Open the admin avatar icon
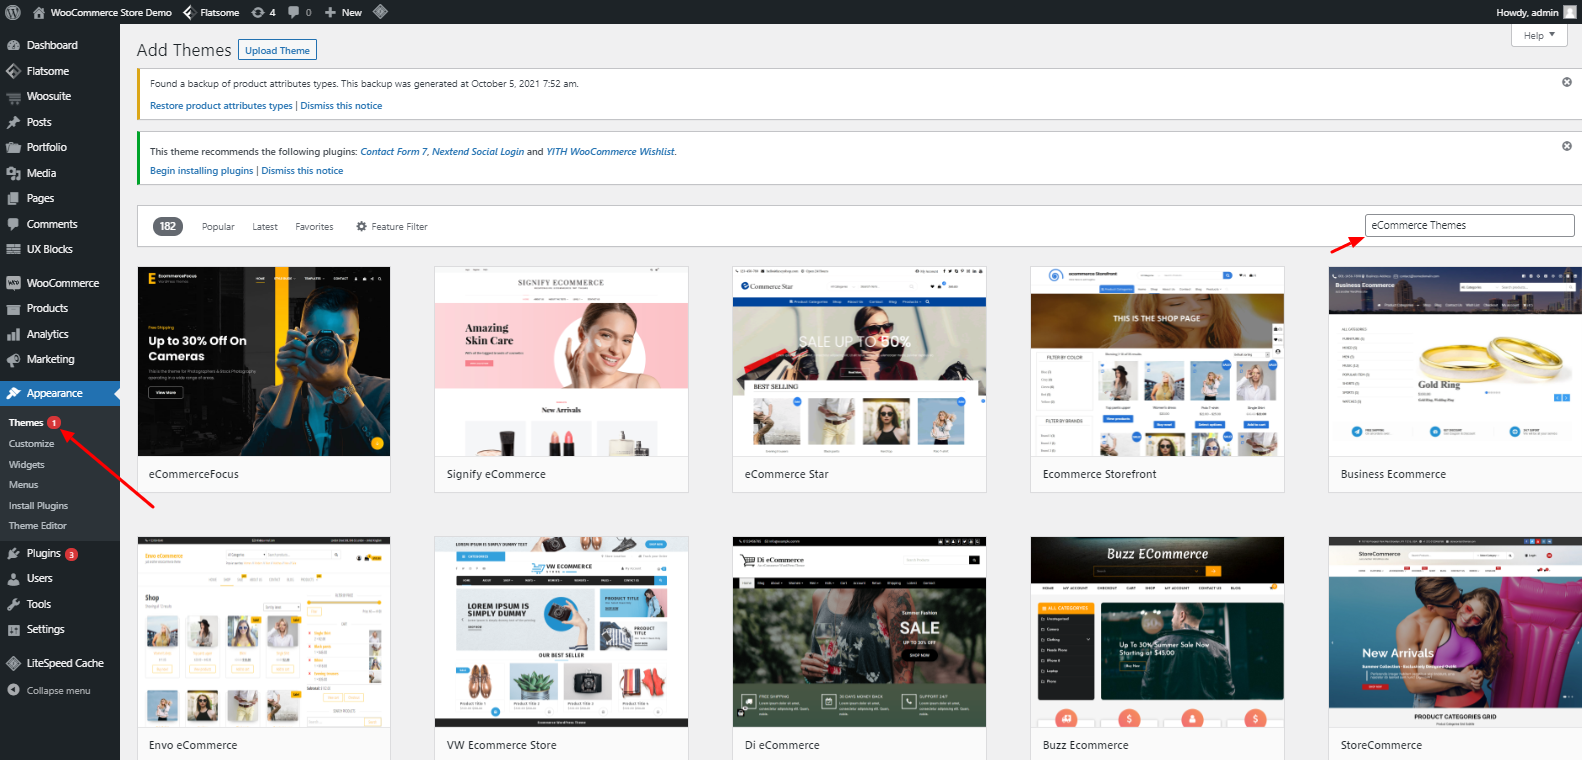This screenshot has width=1582, height=760. 1569,12
